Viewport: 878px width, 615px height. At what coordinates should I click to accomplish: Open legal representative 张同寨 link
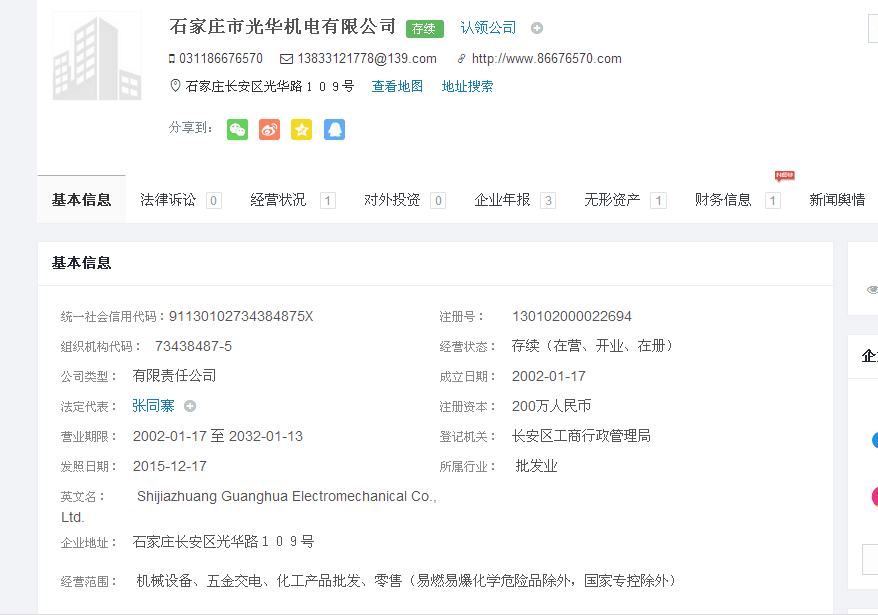click(x=153, y=406)
